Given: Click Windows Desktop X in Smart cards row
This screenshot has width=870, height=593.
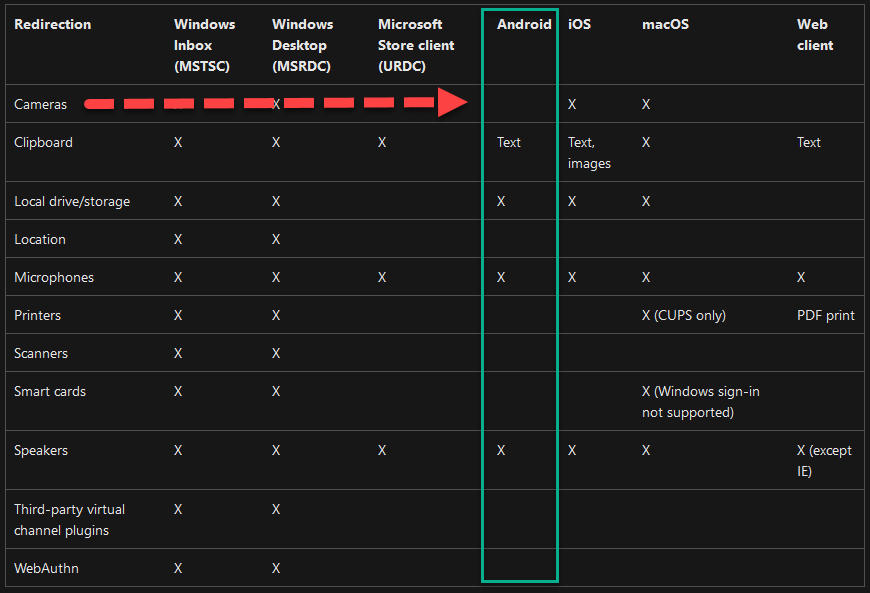Looking at the screenshot, I should pyautogui.click(x=276, y=392).
